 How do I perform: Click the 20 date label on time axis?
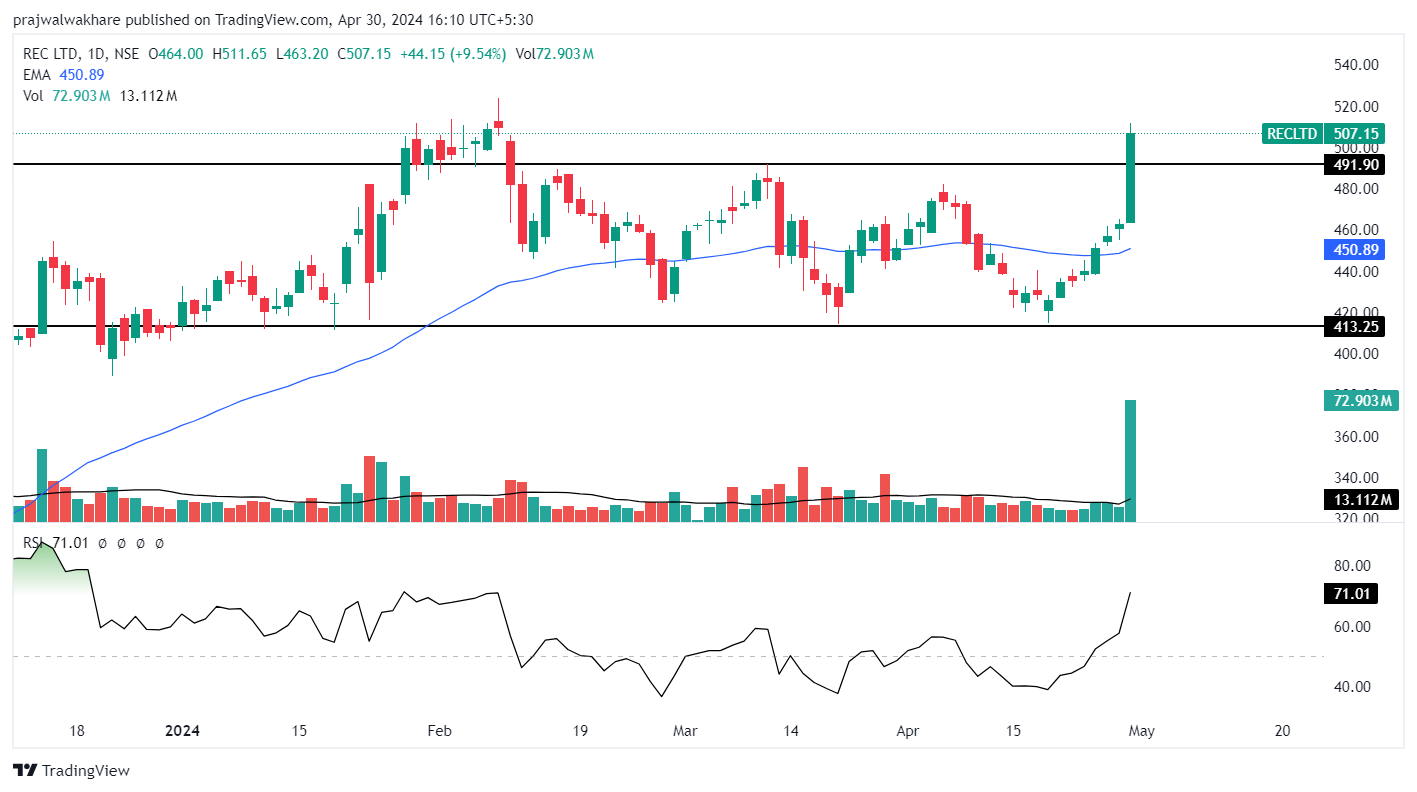pos(1283,731)
